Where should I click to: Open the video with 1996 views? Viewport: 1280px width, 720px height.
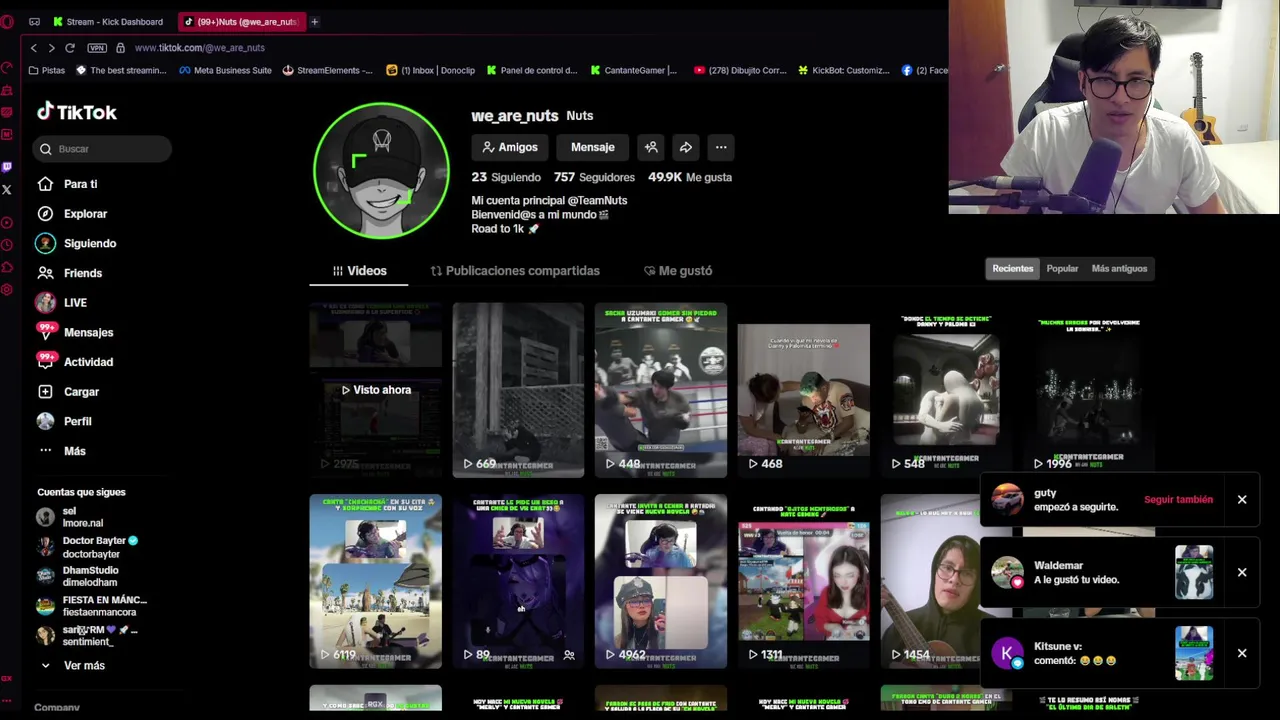pyautogui.click(x=1089, y=390)
